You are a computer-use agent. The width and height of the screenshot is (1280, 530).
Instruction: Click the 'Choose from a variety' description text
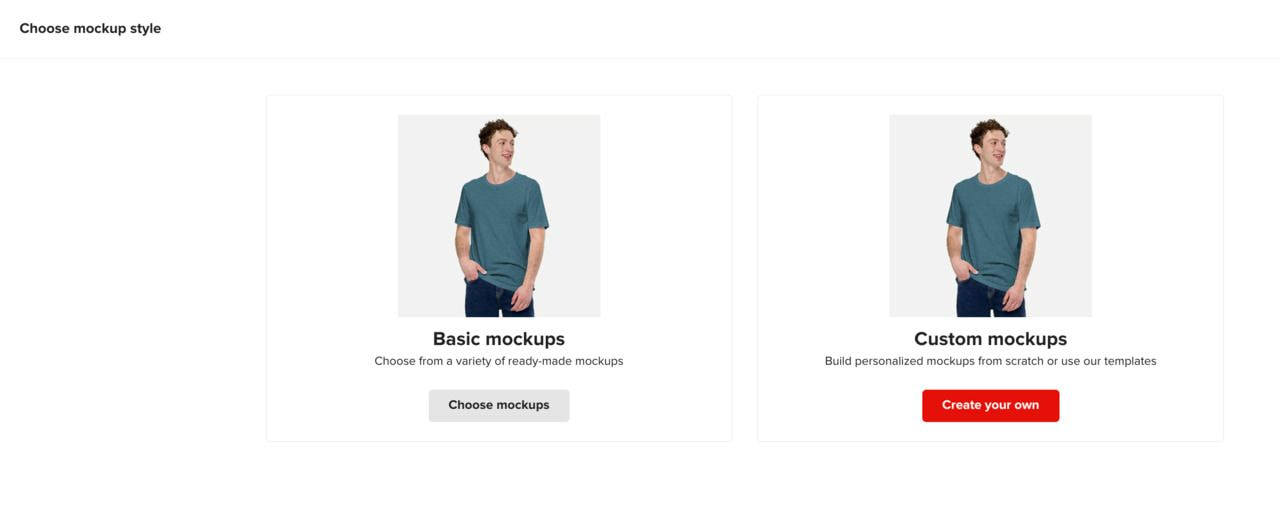tap(499, 361)
